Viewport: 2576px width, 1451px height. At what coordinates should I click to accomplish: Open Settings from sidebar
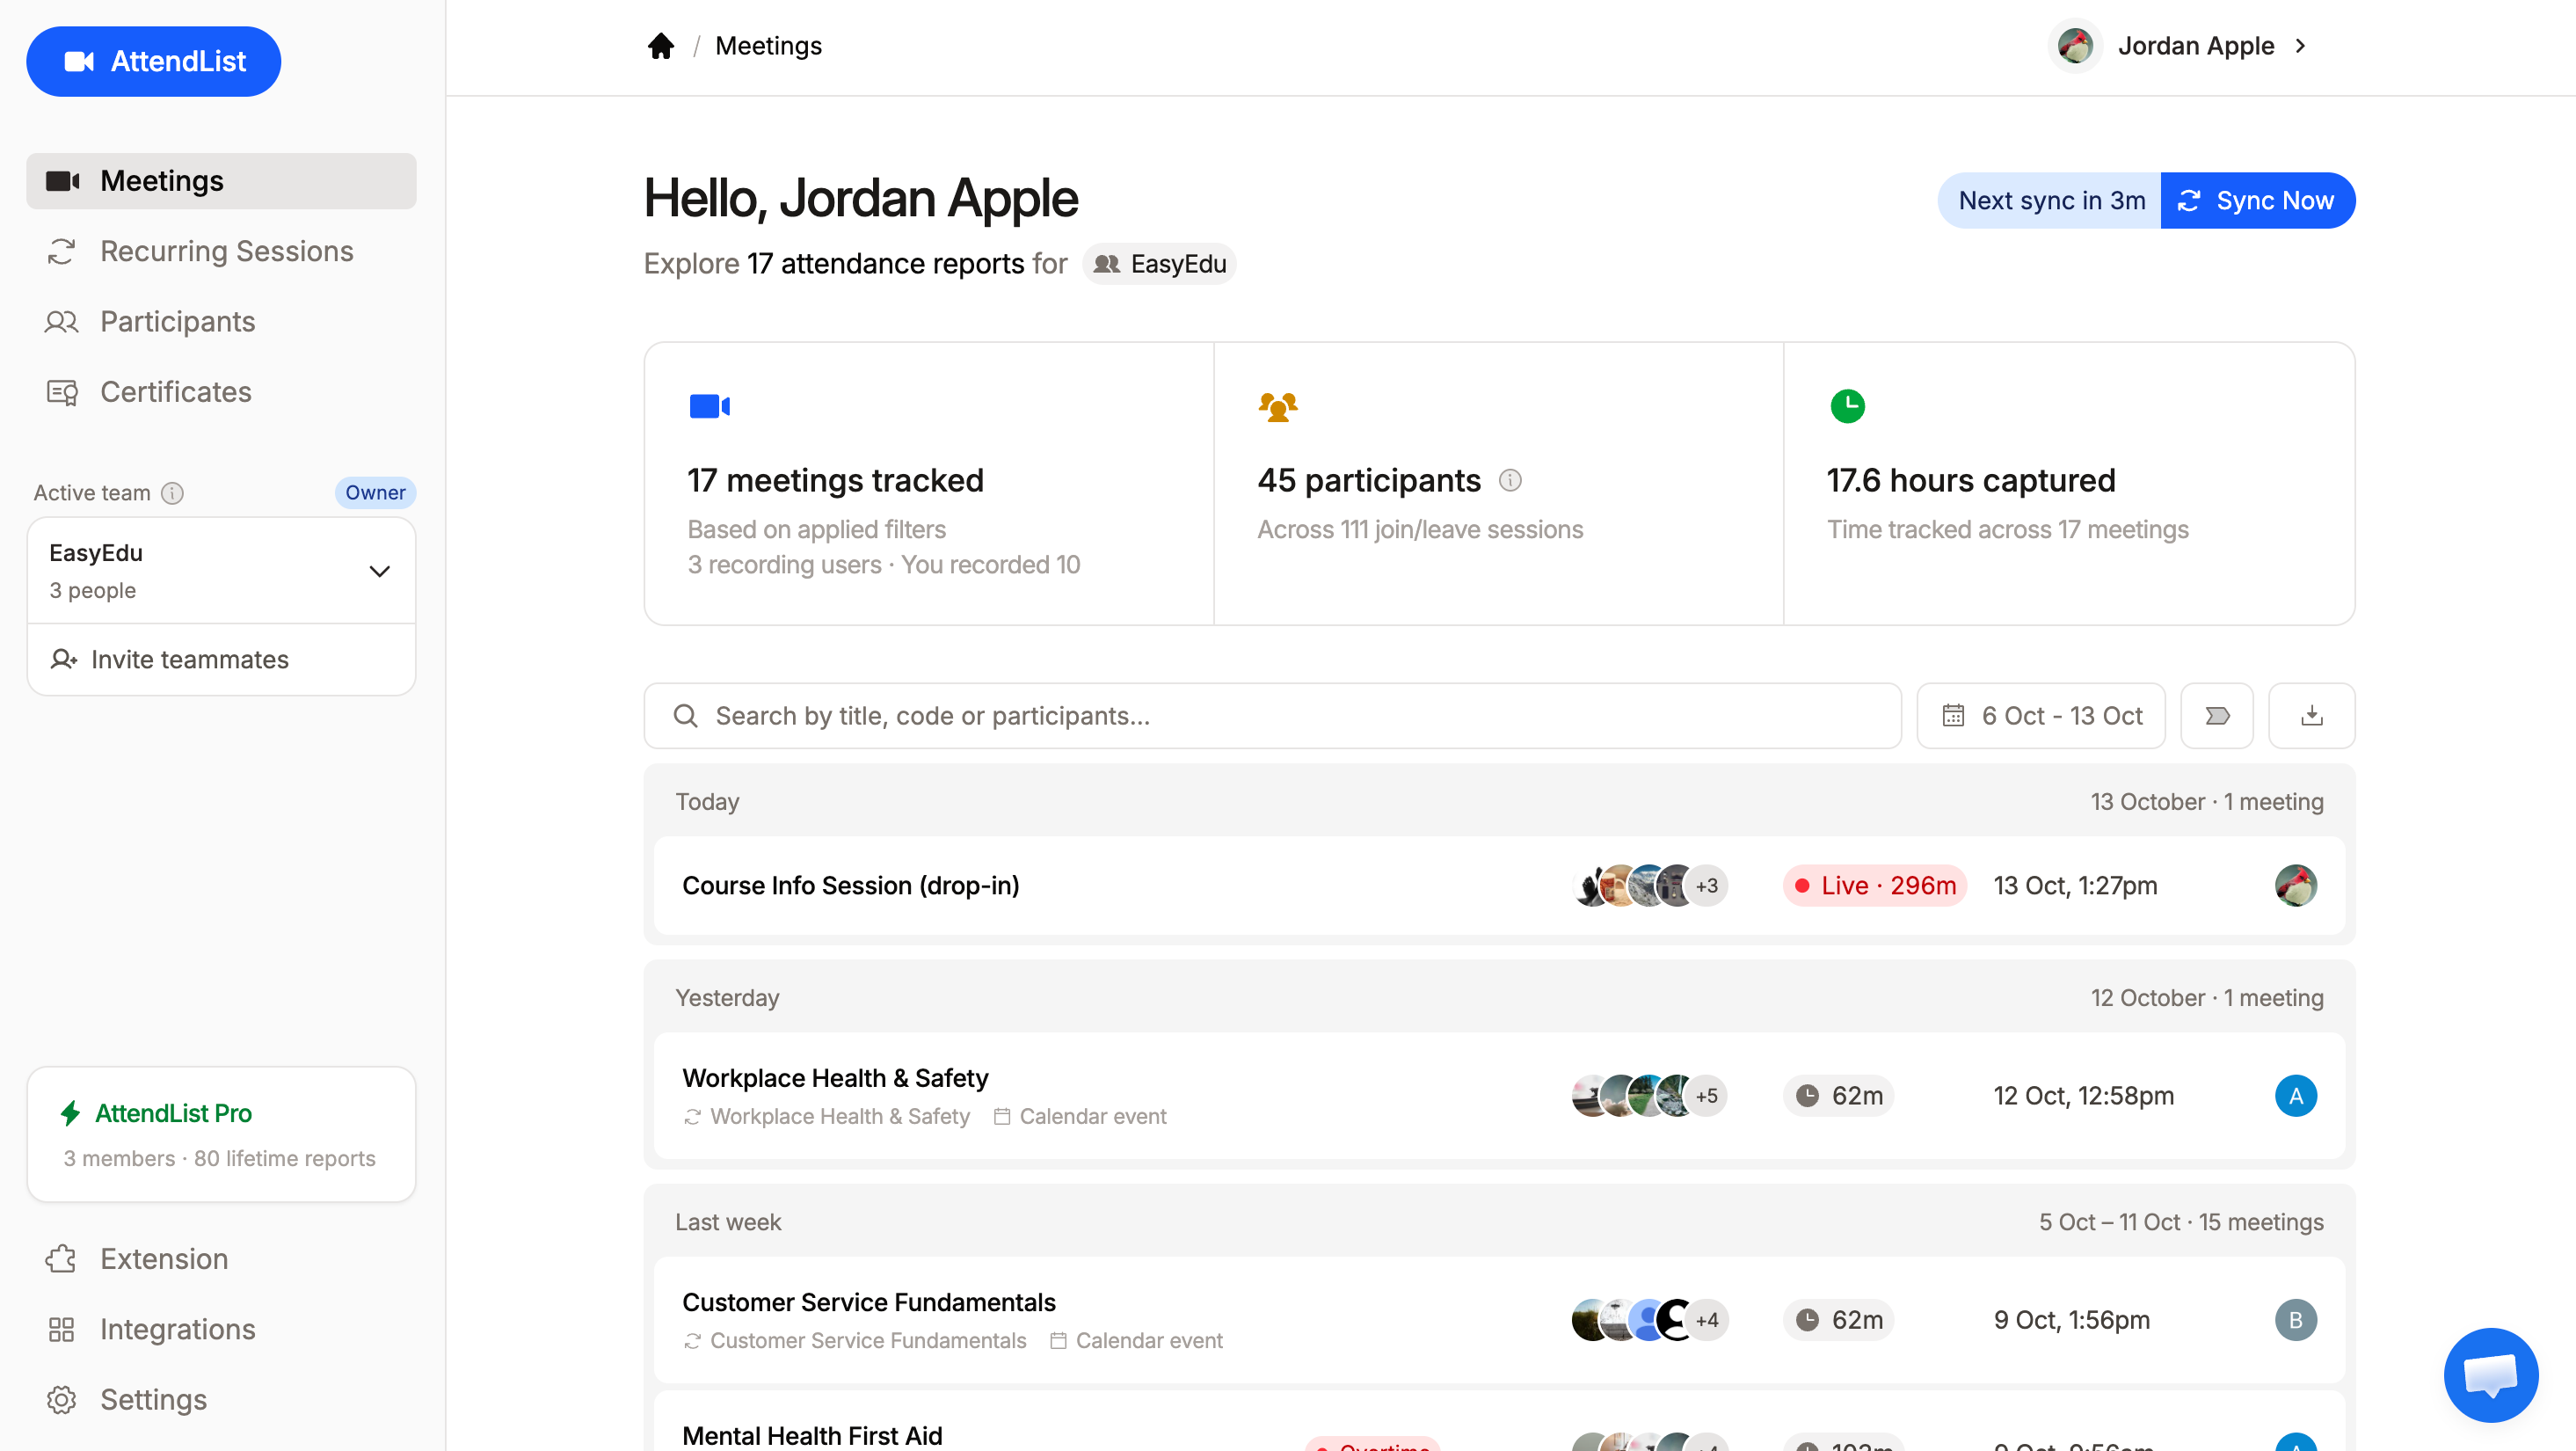[x=221, y=1399]
